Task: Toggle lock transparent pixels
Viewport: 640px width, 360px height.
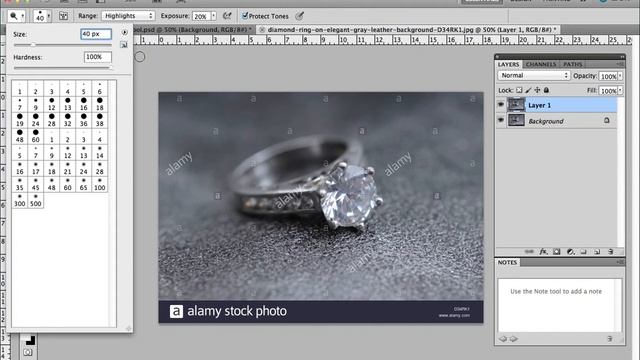Action: coord(519,90)
